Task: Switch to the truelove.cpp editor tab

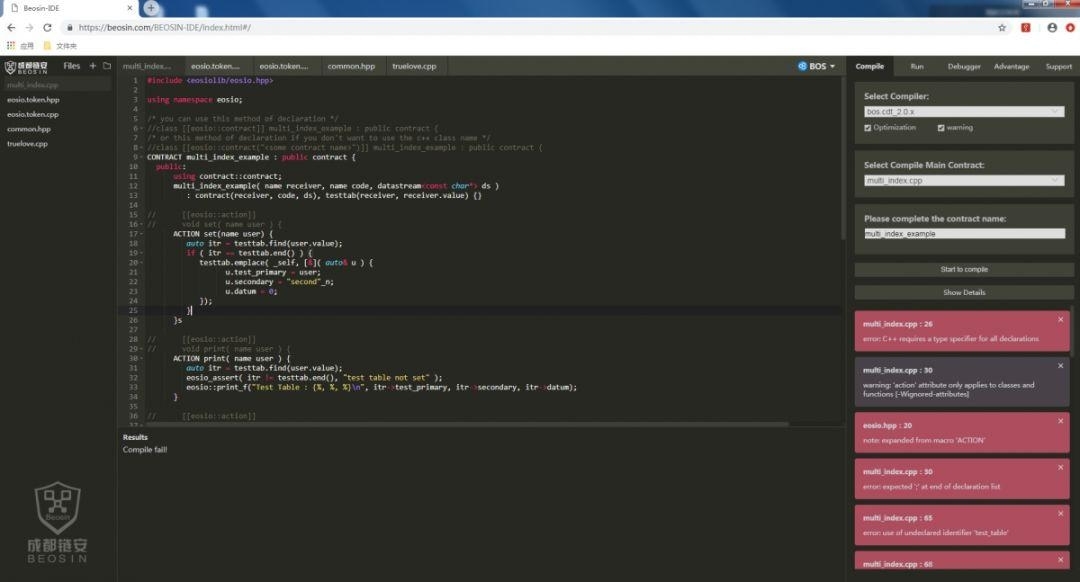Action: pos(414,66)
